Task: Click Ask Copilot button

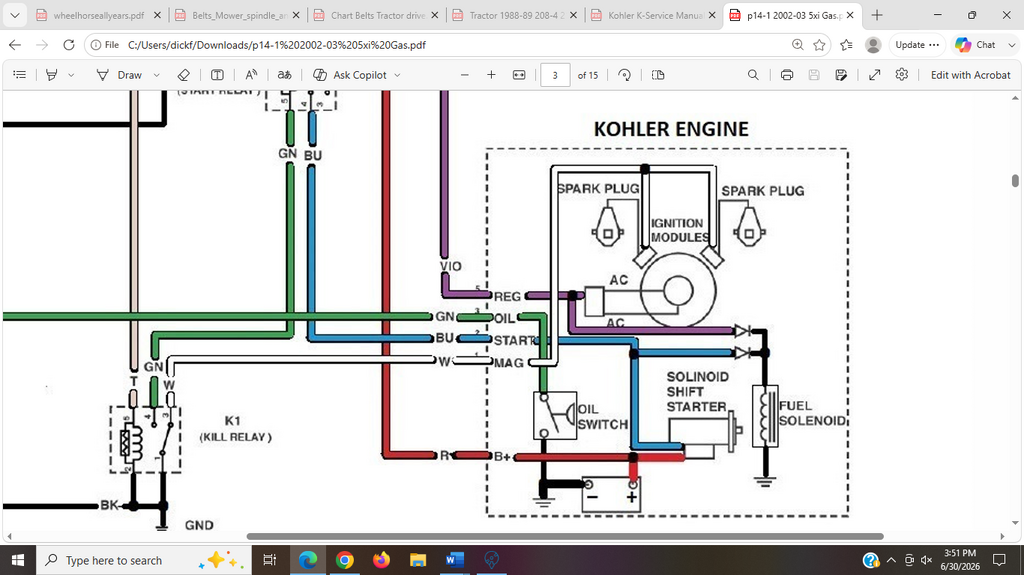Action: tap(350, 75)
